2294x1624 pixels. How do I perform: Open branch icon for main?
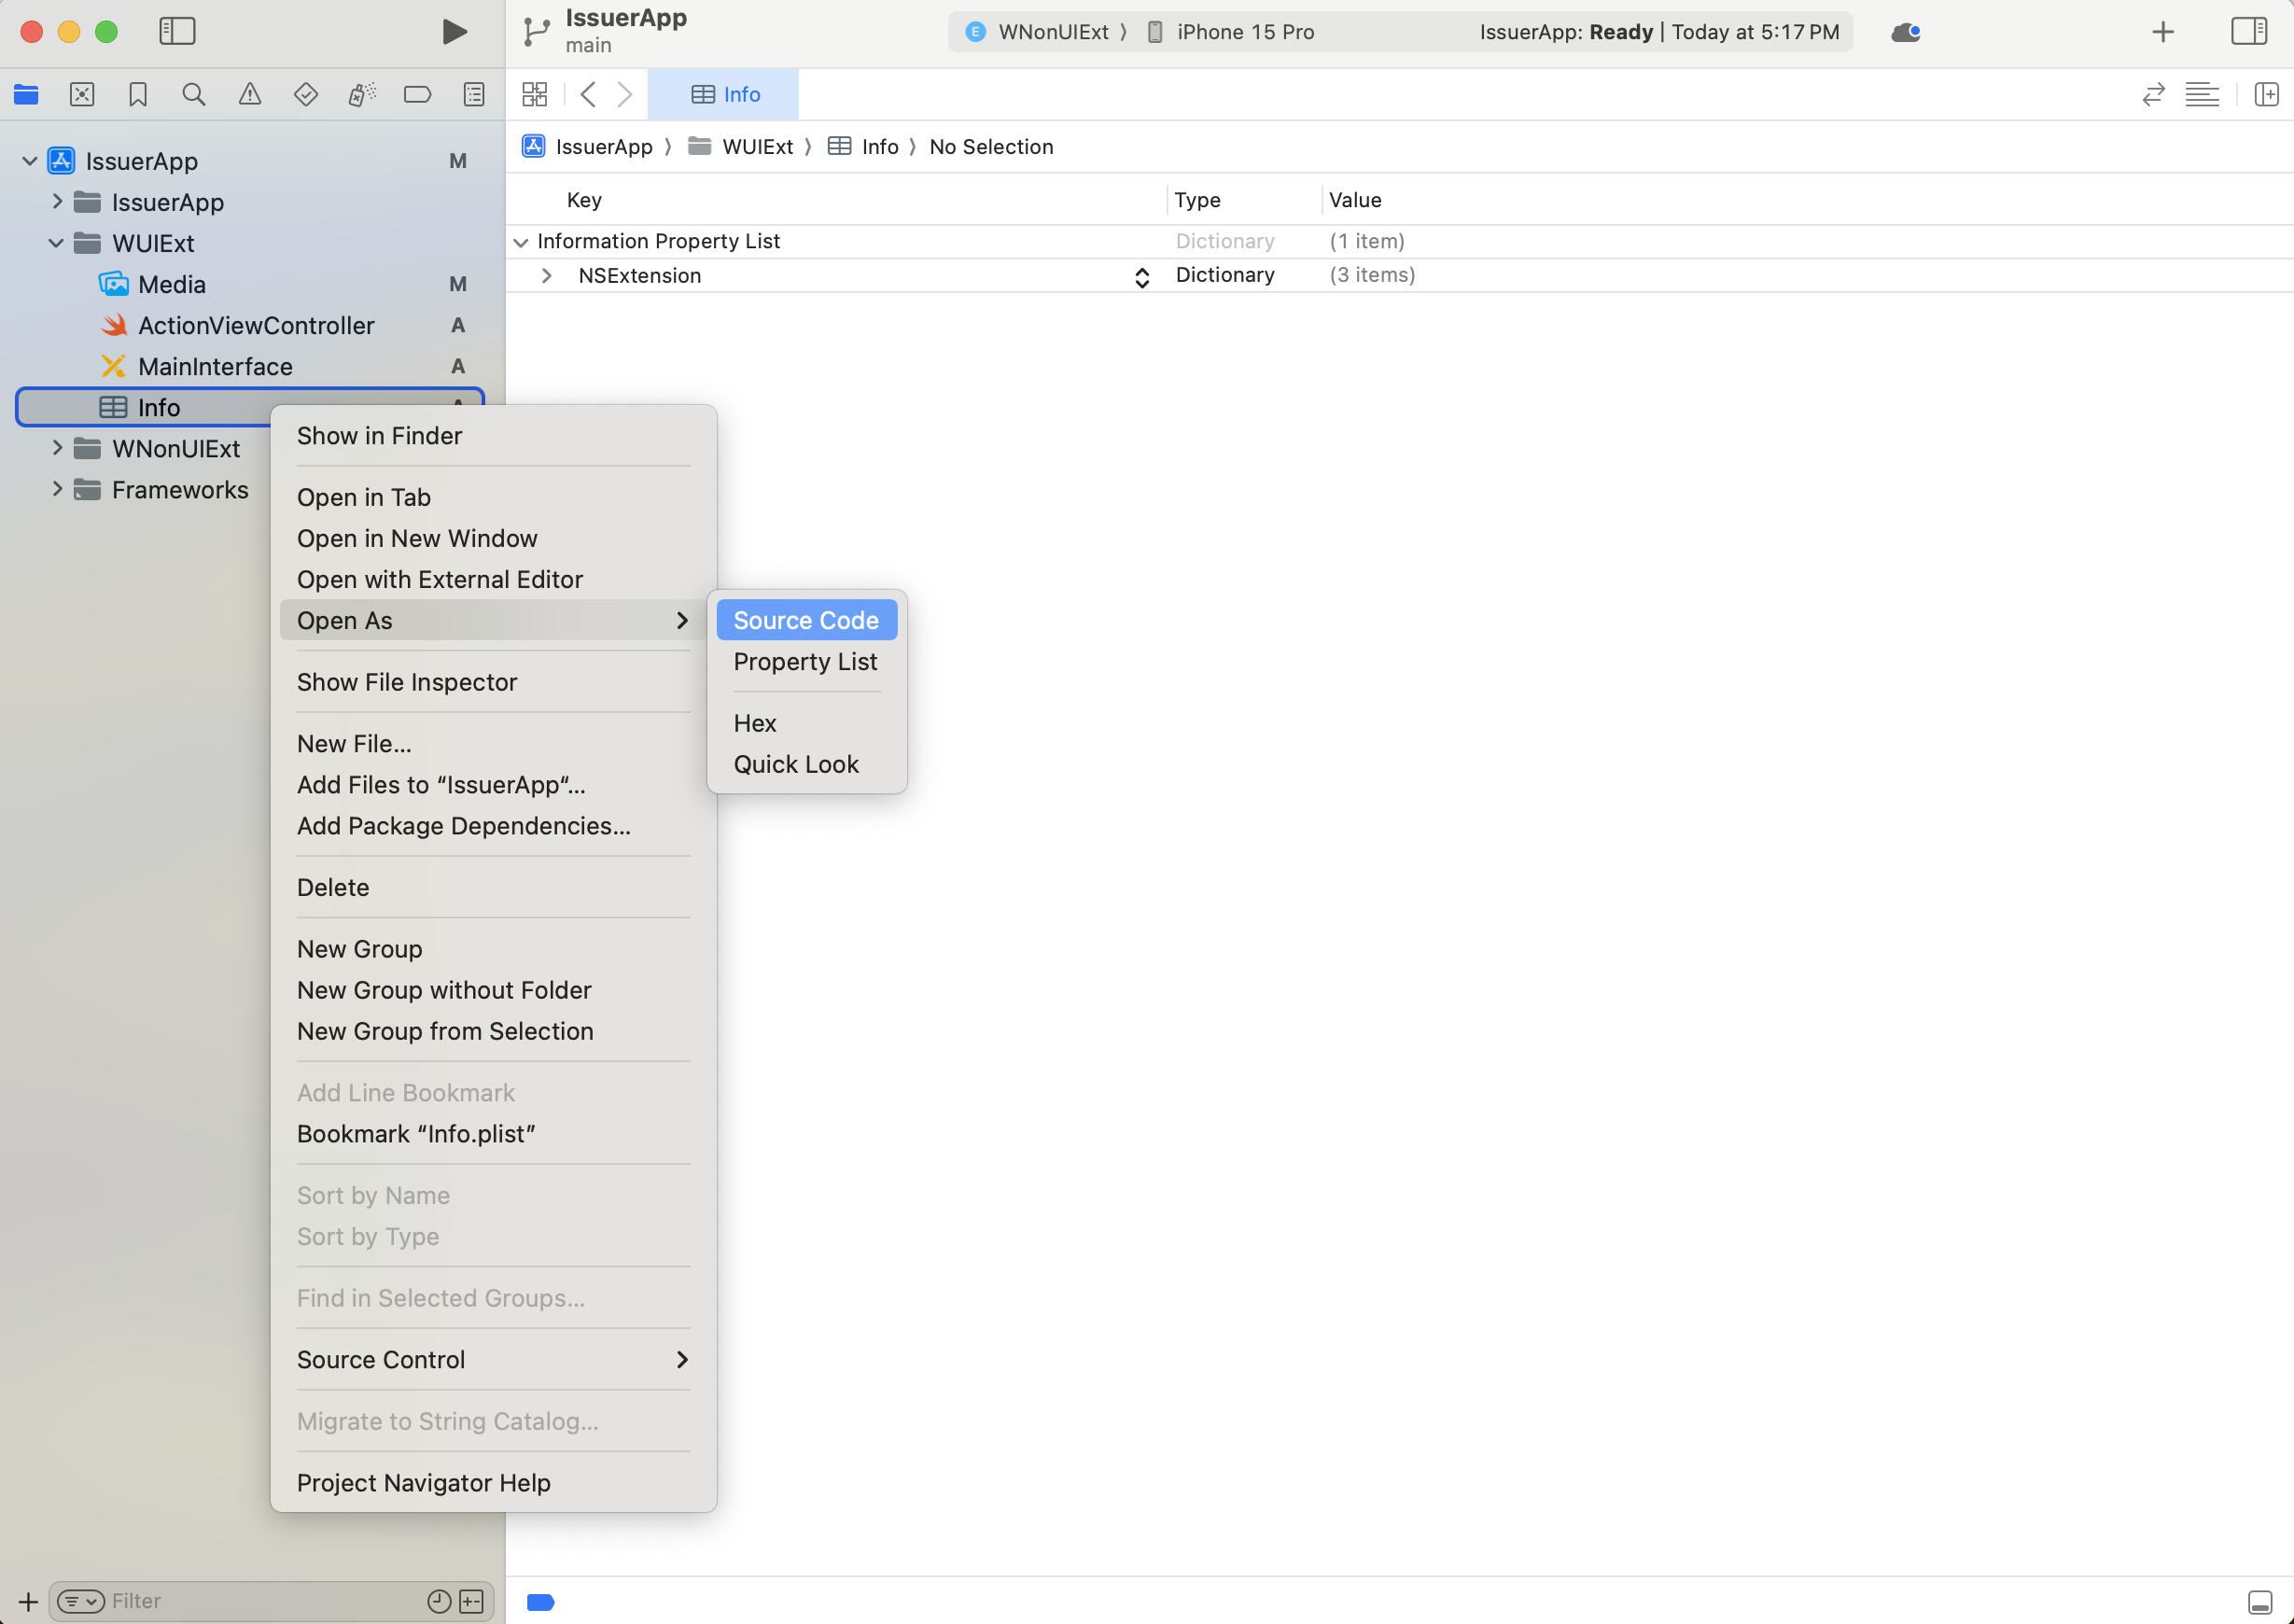point(537,32)
